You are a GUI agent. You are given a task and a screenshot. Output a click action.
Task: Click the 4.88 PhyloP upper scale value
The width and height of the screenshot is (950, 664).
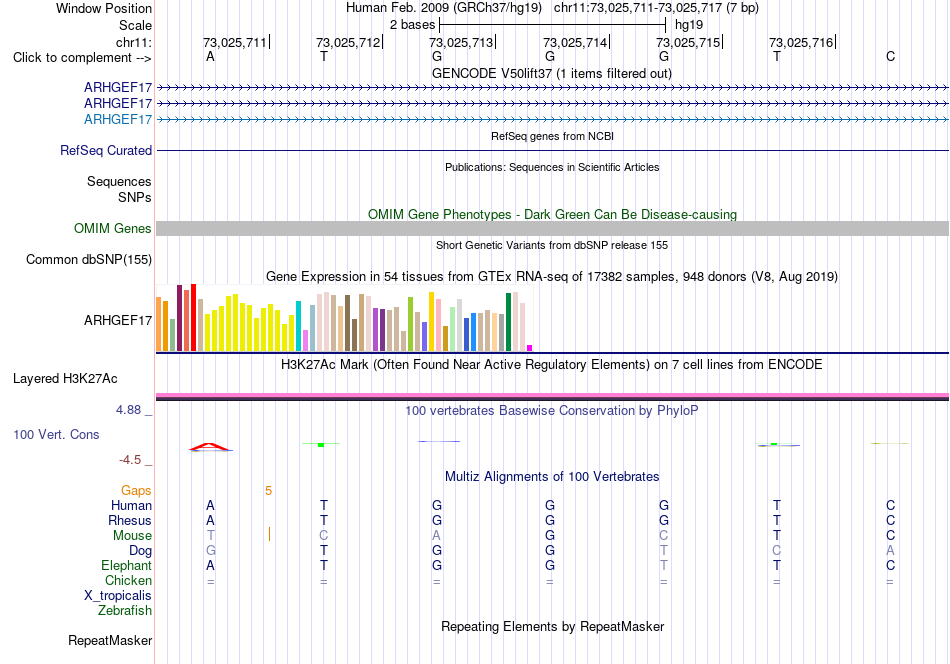[x=128, y=410]
